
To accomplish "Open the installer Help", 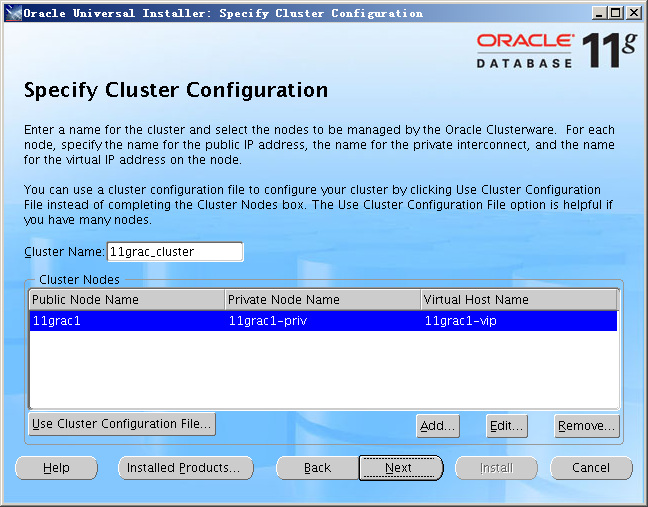I will click(56, 468).
